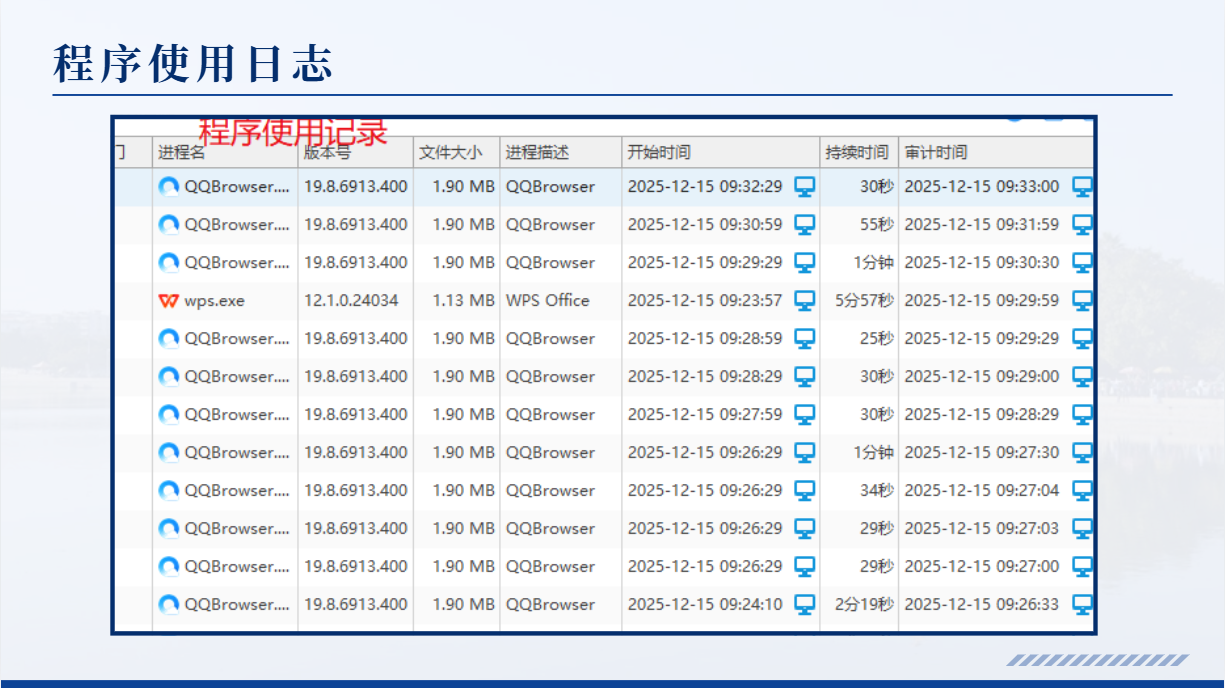Click the monitor icon next to start time 09:30:59

click(804, 224)
